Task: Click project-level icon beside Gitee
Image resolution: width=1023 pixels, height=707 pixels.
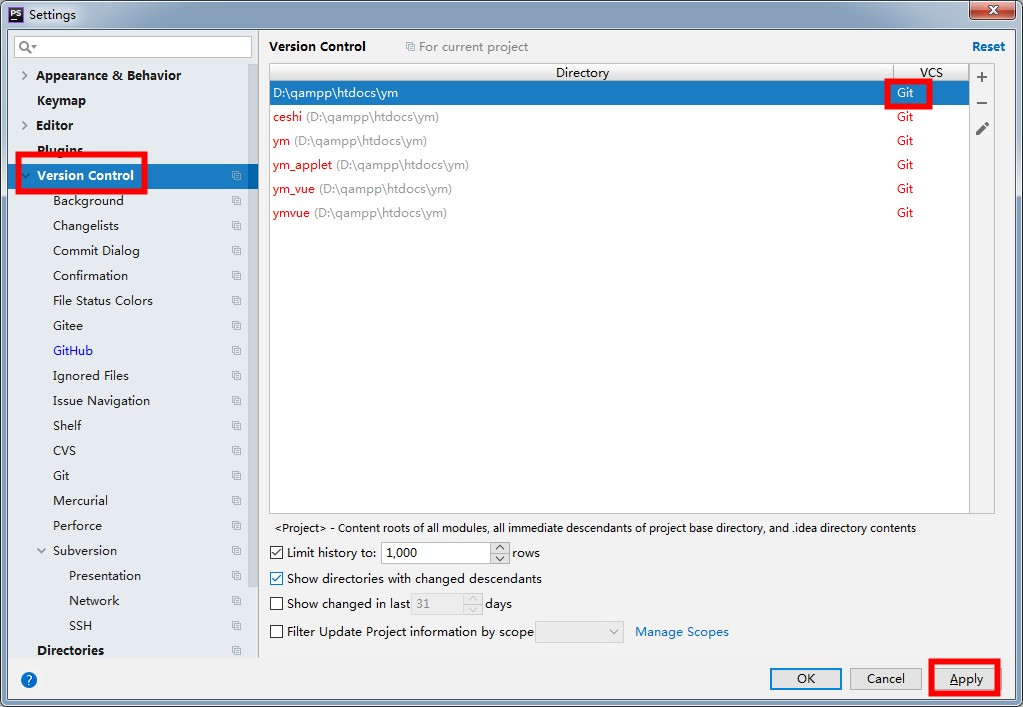Action: (x=236, y=325)
